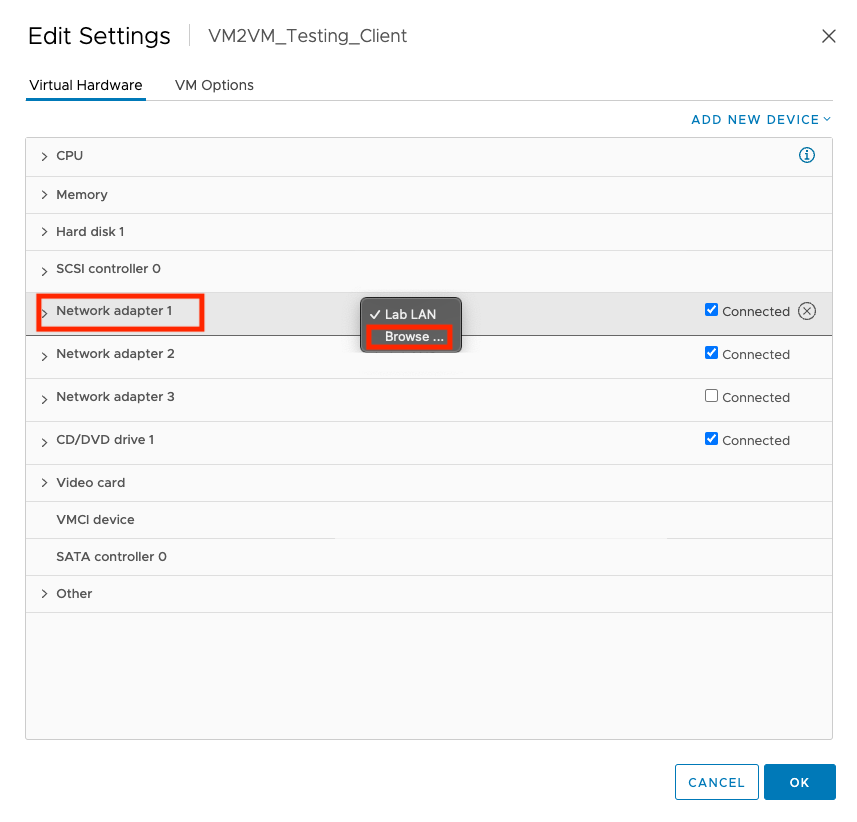Screen dimensions: 857x822
Task: Disable Connected for CD/DVD drive 1
Action: tap(712, 438)
